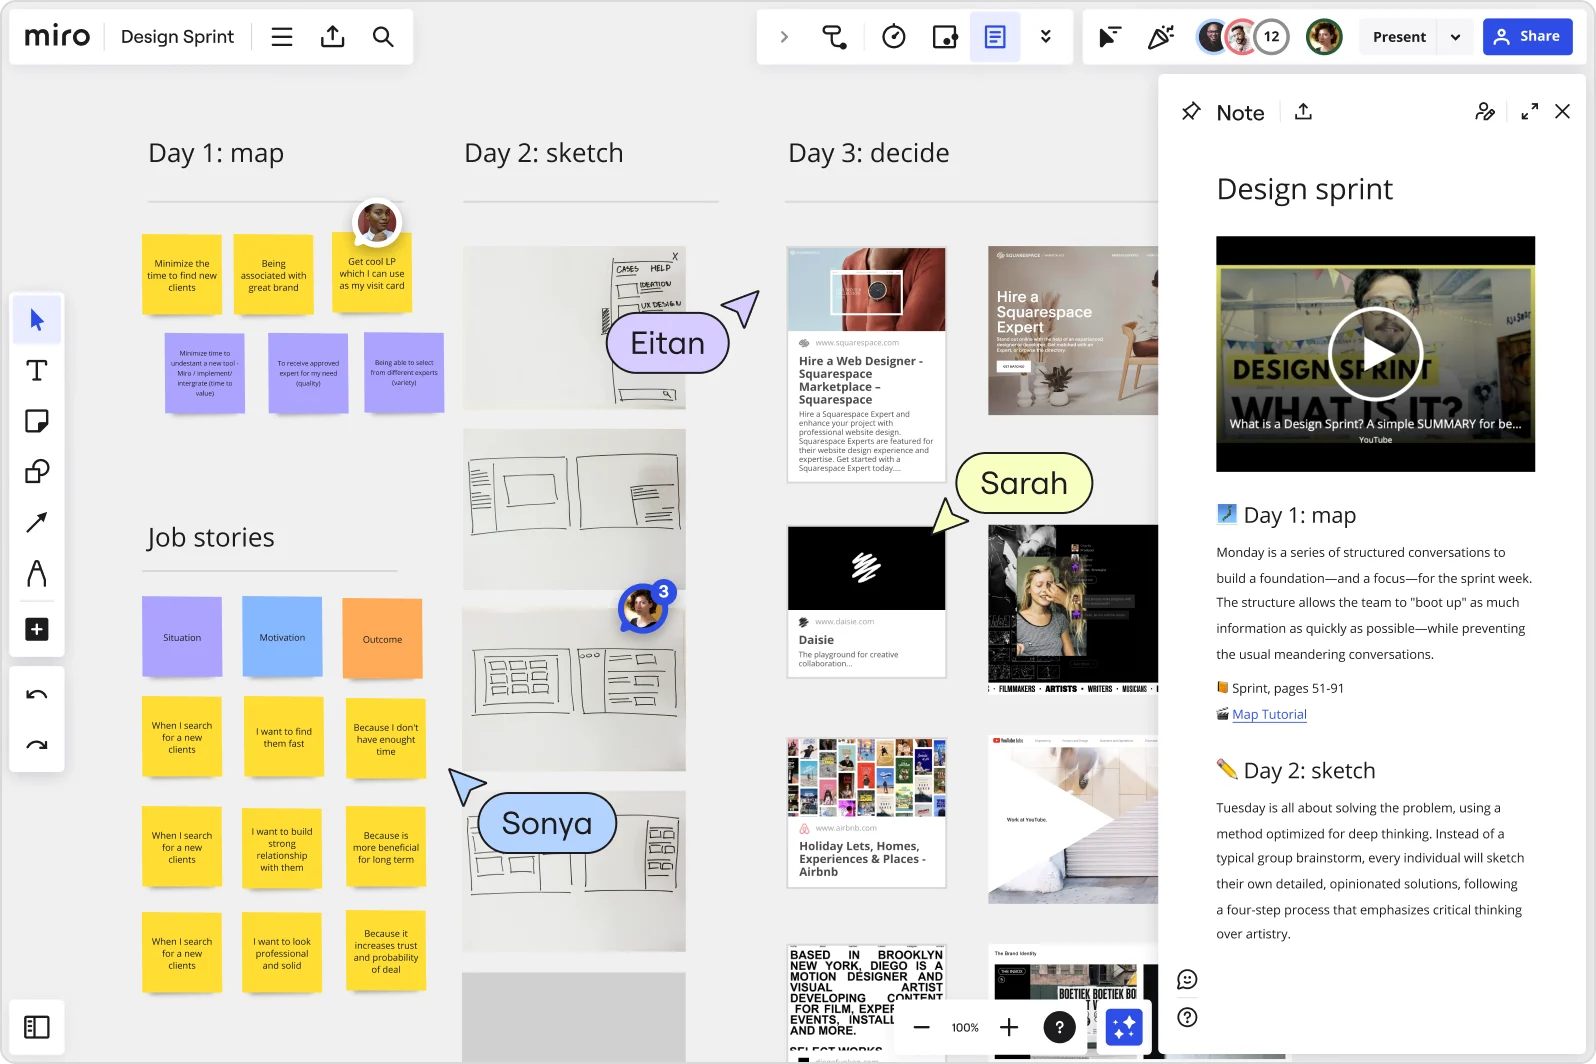Toggle the frames panel at bottom left
1596x1064 pixels.
pyautogui.click(x=37, y=1027)
